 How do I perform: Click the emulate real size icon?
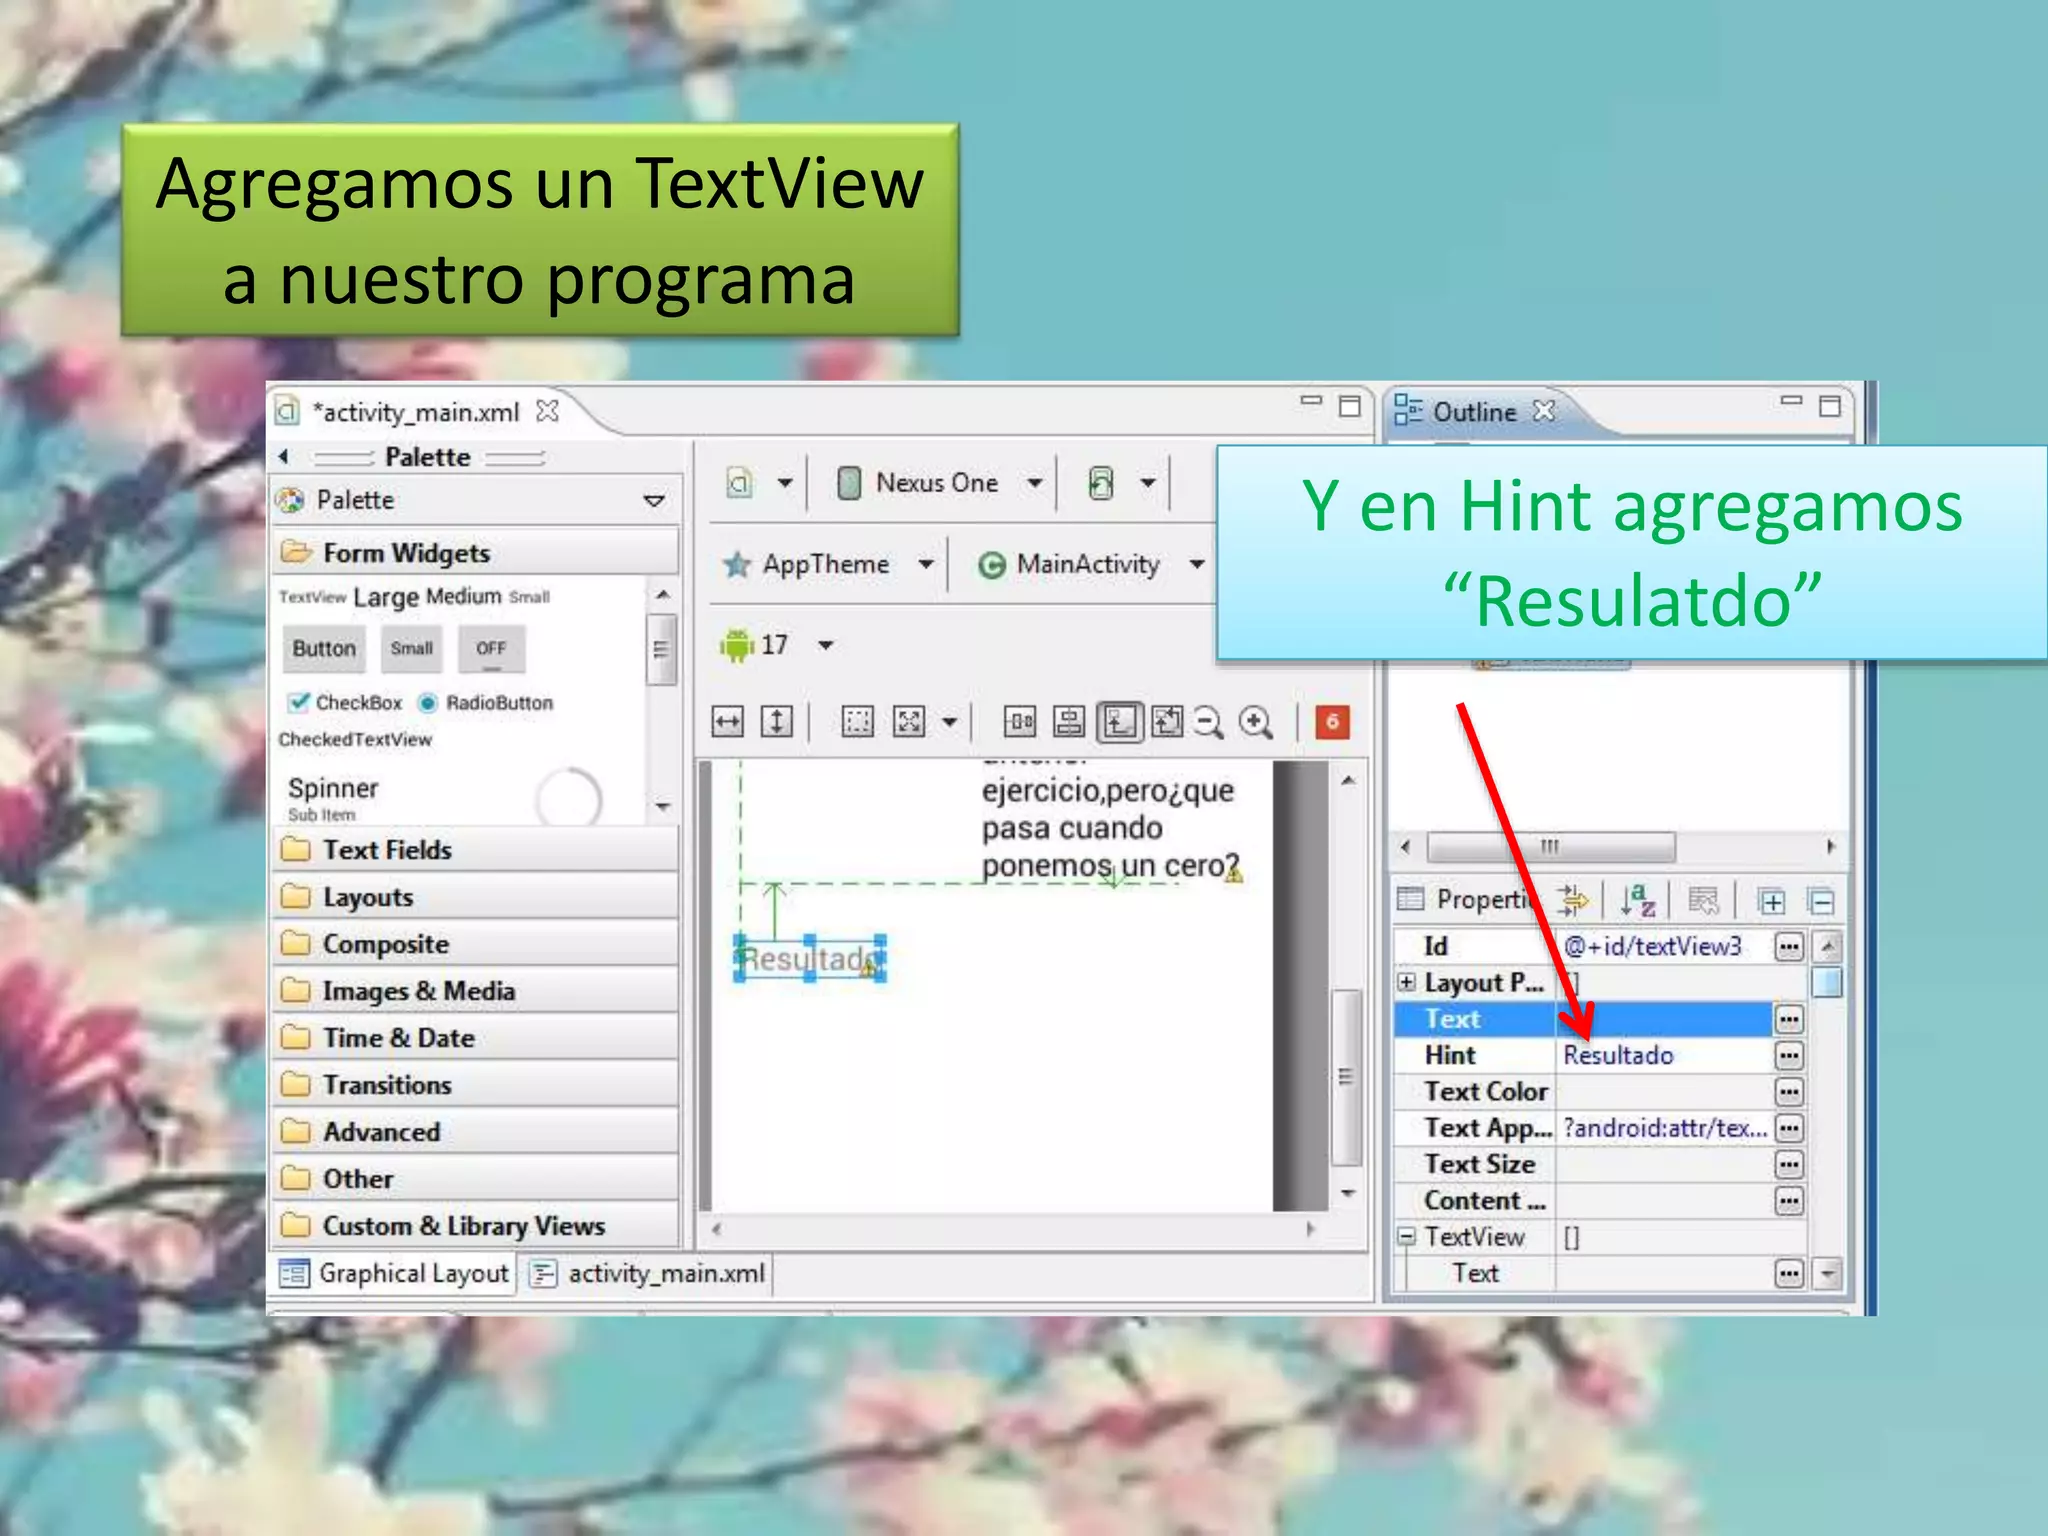click(x=1120, y=721)
